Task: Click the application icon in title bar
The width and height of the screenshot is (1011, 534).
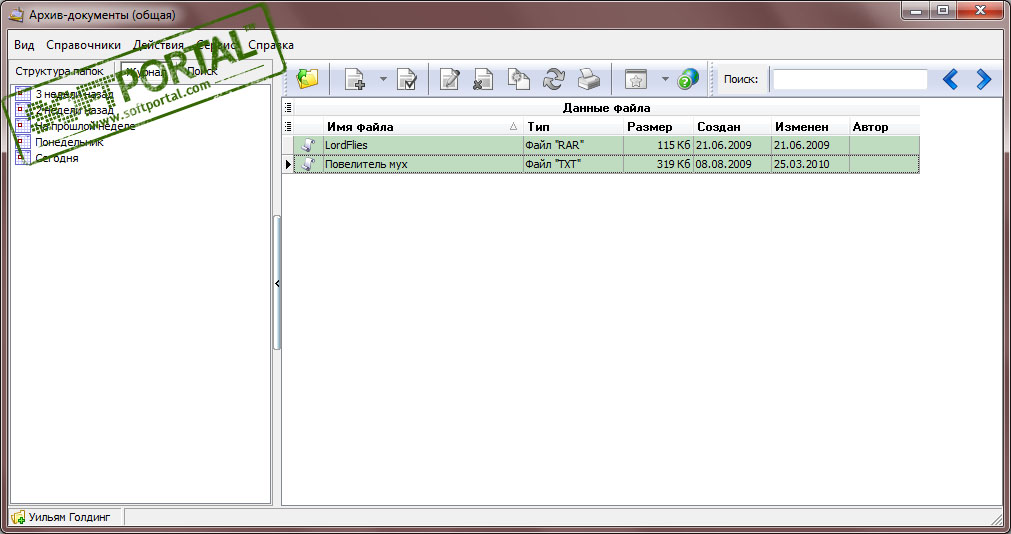Action: (x=15, y=14)
